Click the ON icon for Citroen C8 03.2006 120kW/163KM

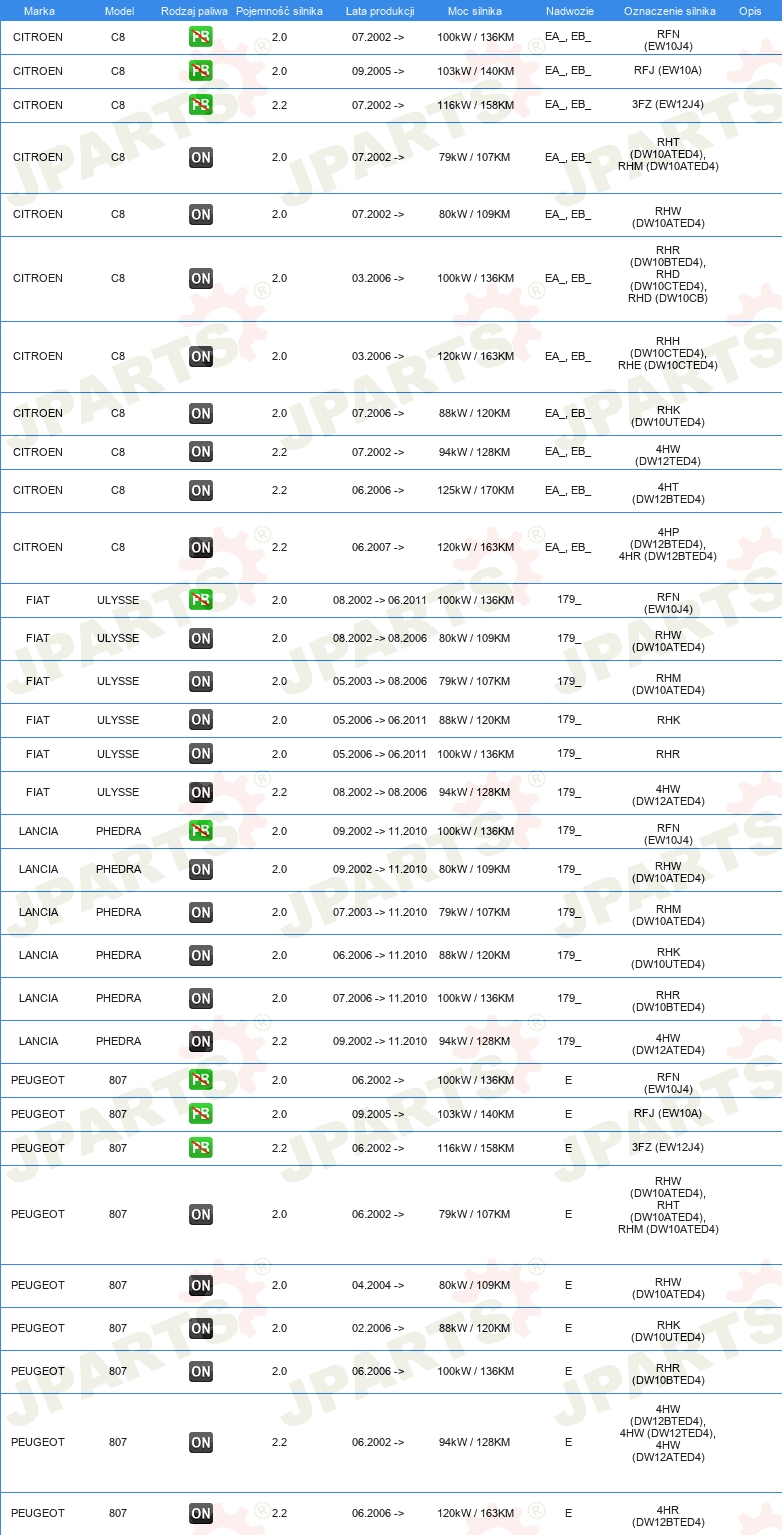click(x=201, y=357)
